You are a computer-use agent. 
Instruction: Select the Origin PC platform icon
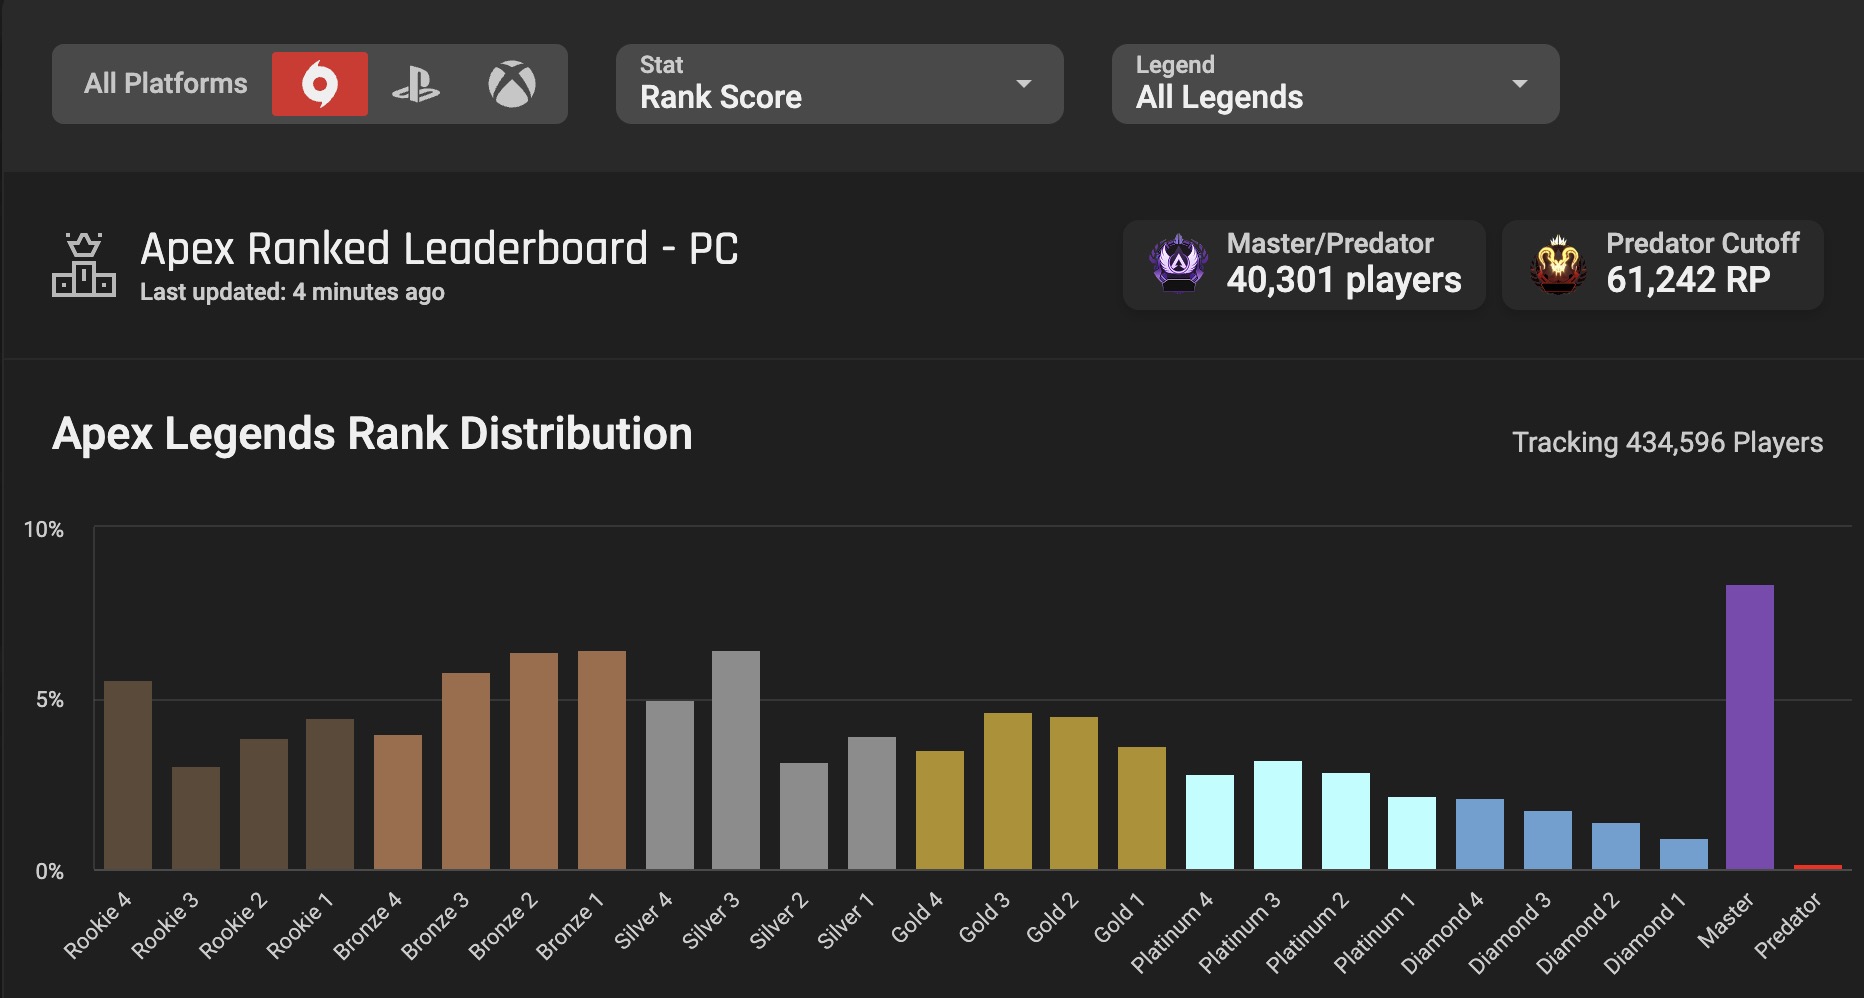click(319, 84)
